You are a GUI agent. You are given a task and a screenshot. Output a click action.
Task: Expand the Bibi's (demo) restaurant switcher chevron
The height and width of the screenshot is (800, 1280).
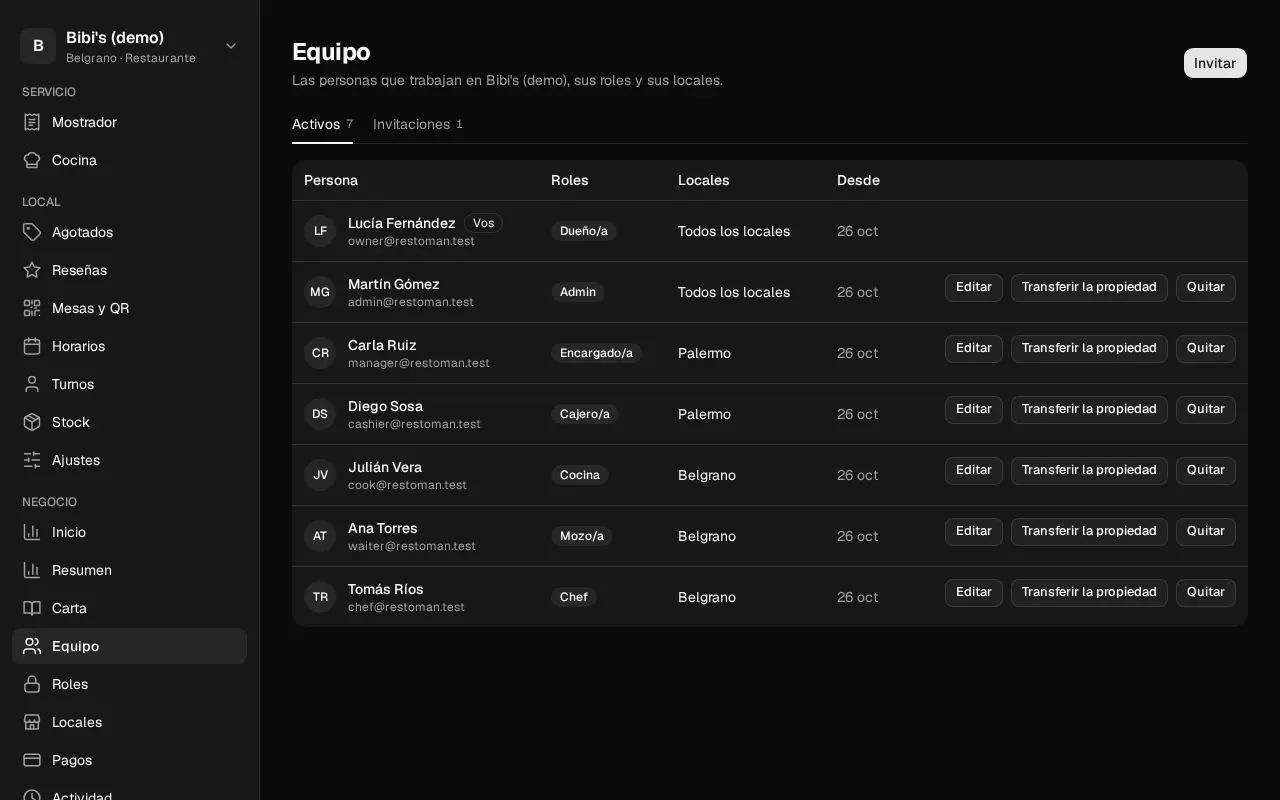click(231, 46)
